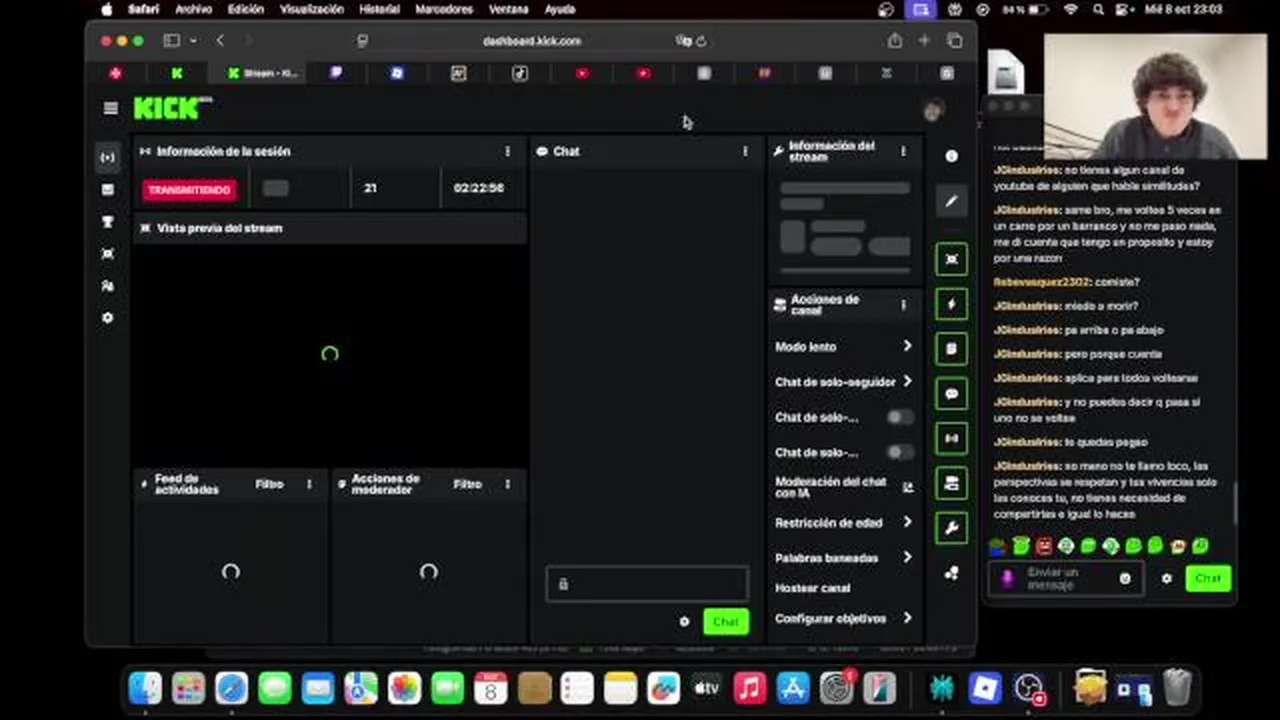The width and height of the screenshot is (1280, 720).
Task: Select the chat bubble icon in right rail
Action: click(951, 394)
